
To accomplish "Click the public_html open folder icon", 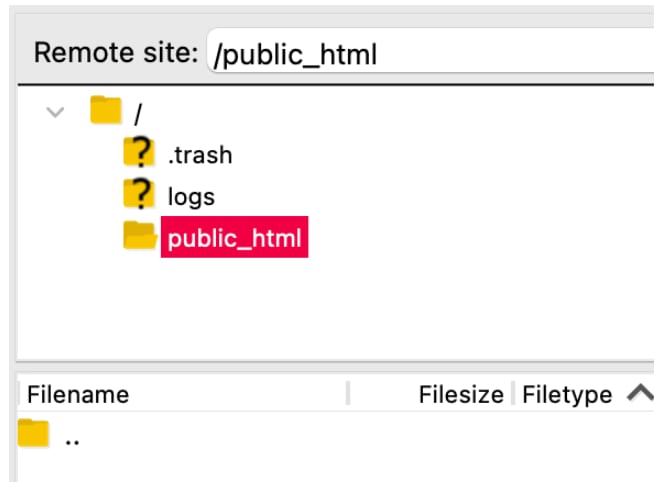I will click(x=140, y=236).
